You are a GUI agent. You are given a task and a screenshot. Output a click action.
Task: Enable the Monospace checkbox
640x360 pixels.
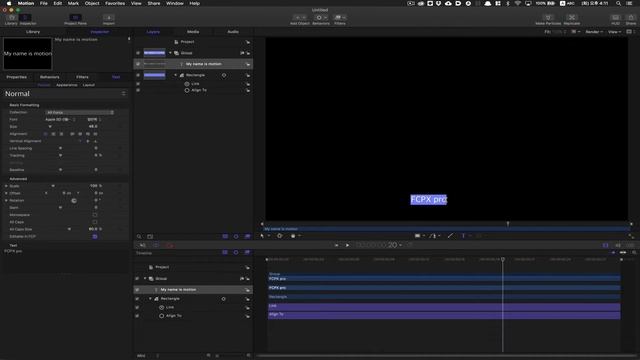pyautogui.click(x=95, y=215)
